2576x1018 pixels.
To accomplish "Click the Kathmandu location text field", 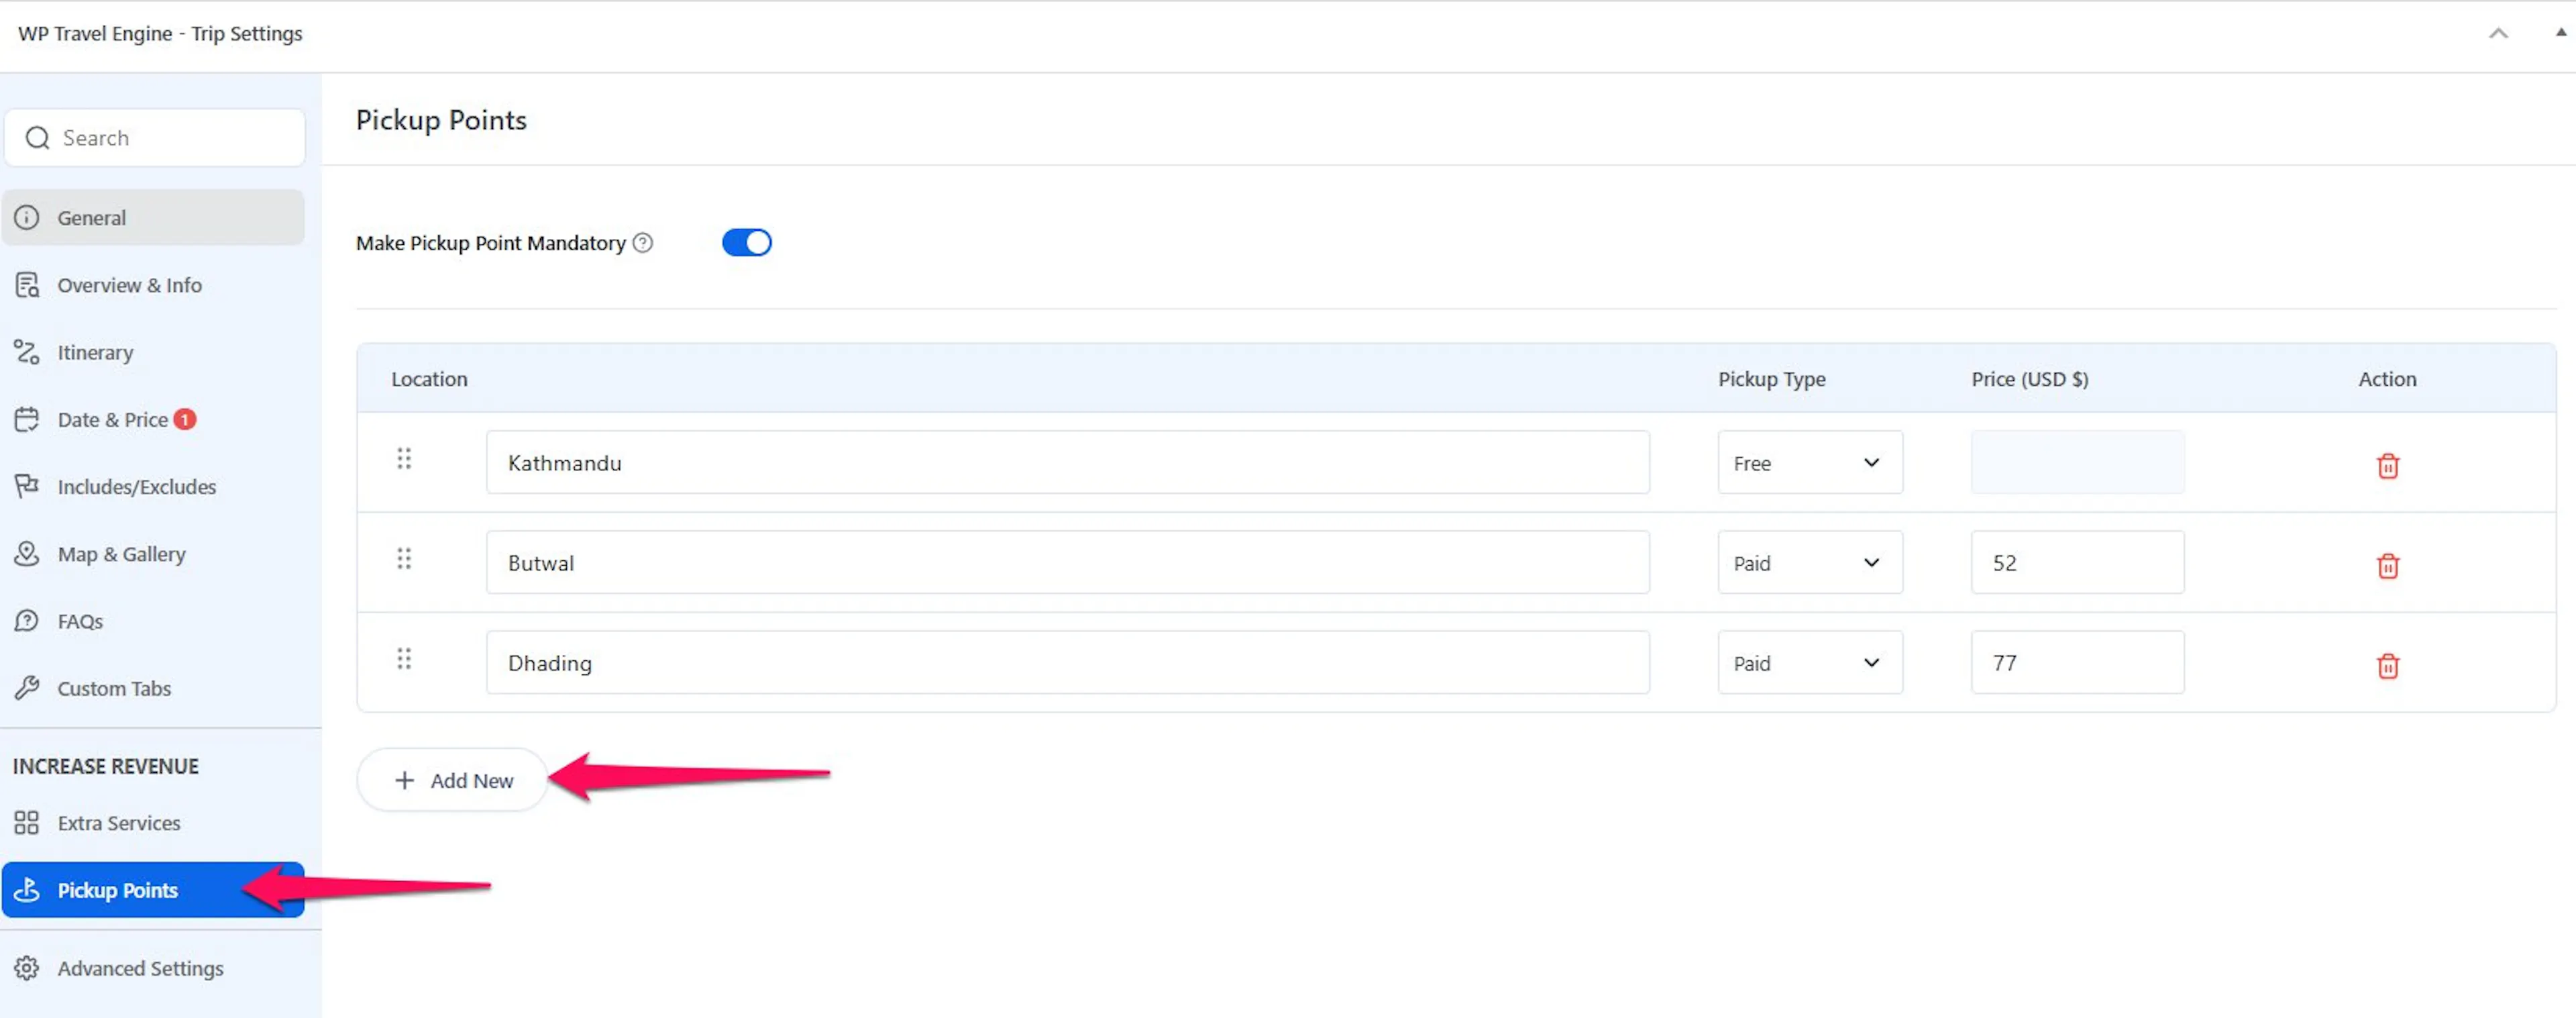I will pyautogui.click(x=1067, y=463).
